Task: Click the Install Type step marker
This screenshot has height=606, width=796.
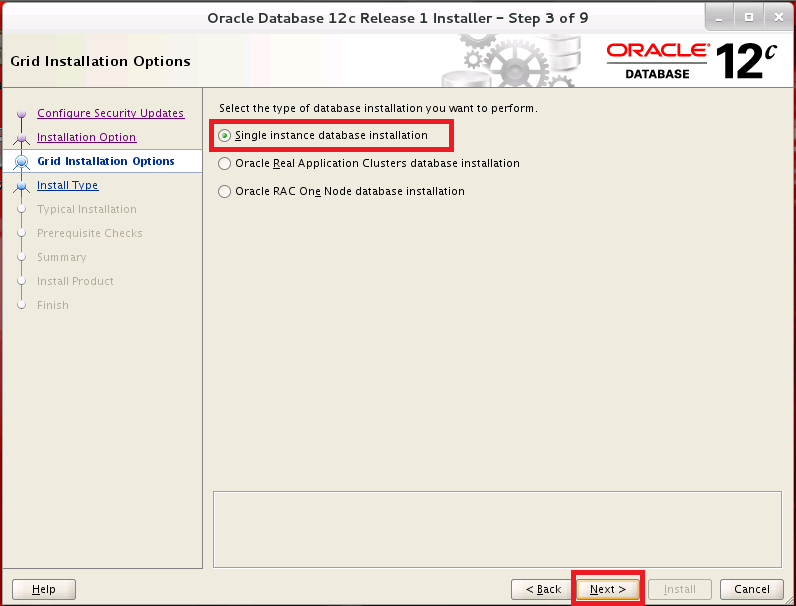Action: (x=21, y=186)
